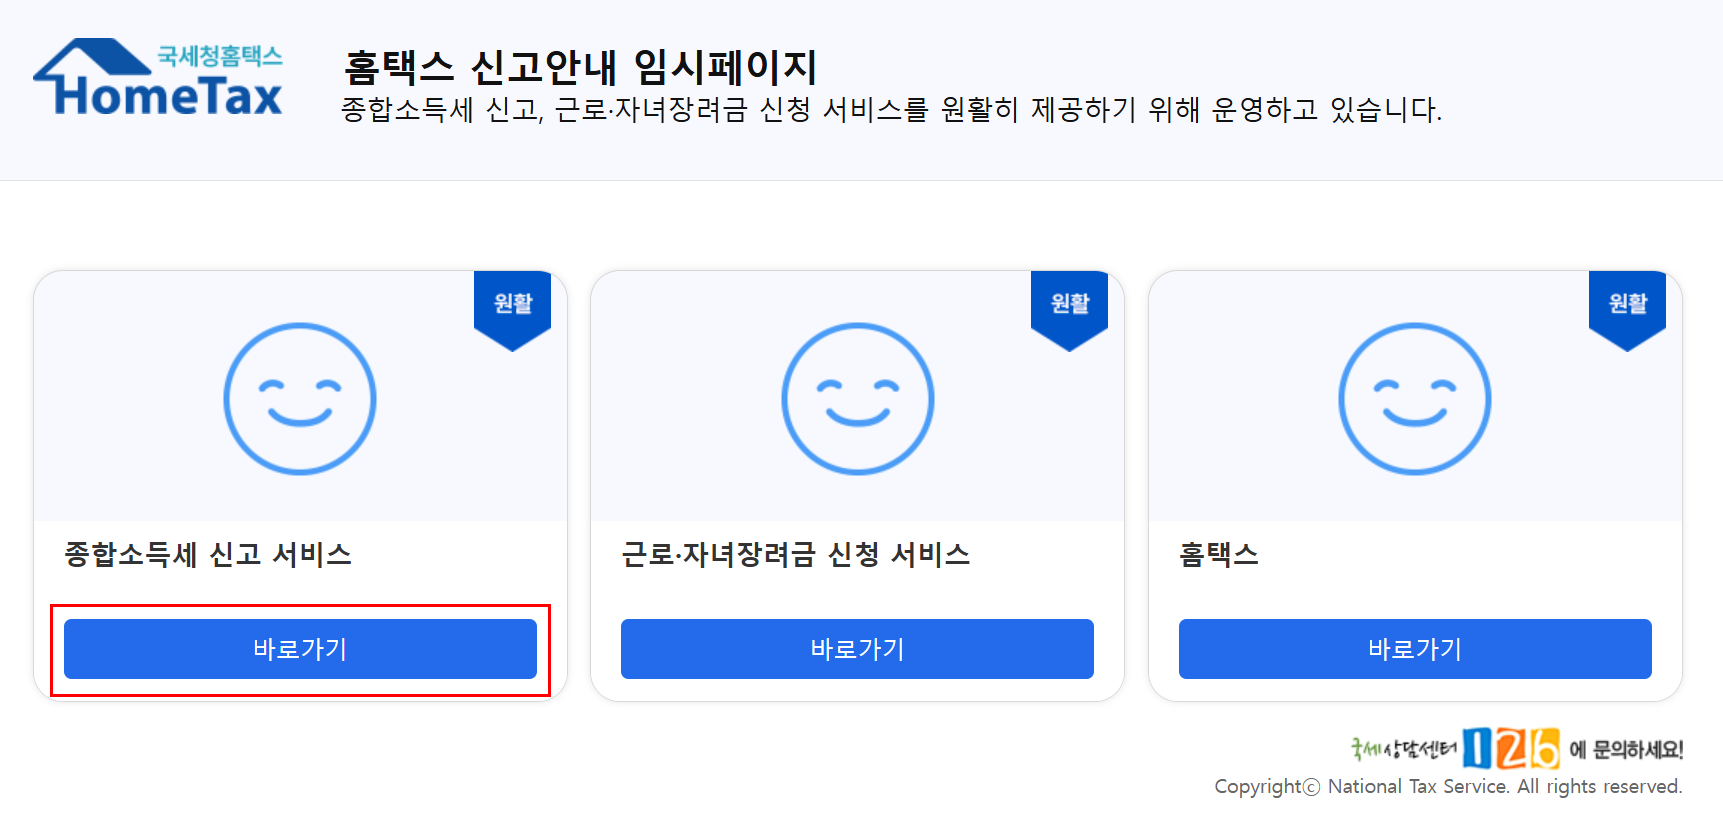Open 바로가기 on the 홈택스 card
Image resolution: width=1723 pixels, height=816 pixels.
click(x=1414, y=649)
